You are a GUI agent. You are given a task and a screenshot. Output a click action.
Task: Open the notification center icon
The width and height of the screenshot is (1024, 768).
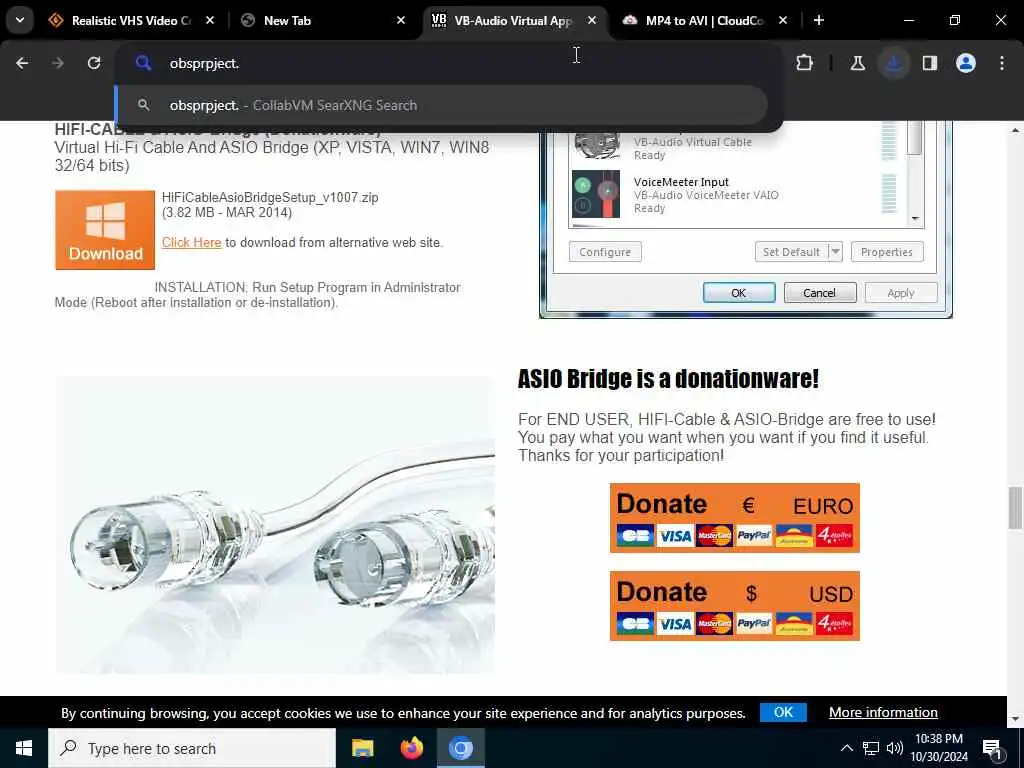pos(993,748)
